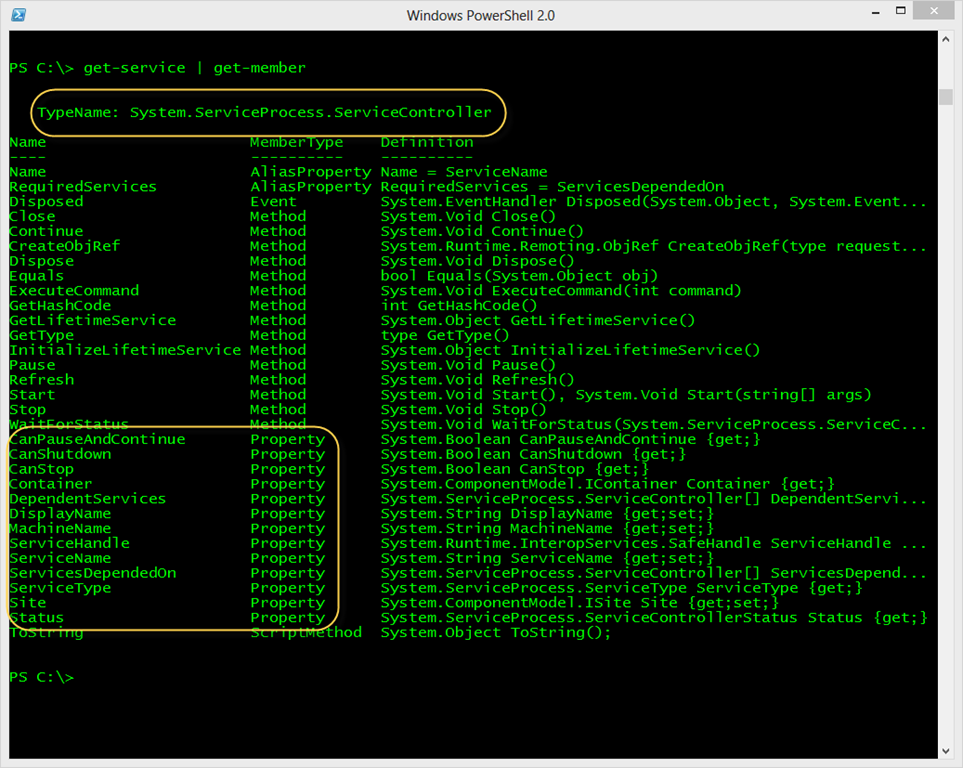This screenshot has height=768, width=963.
Task: Minimize the Windows PowerShell 2.0 window
Action: [876, 12]
